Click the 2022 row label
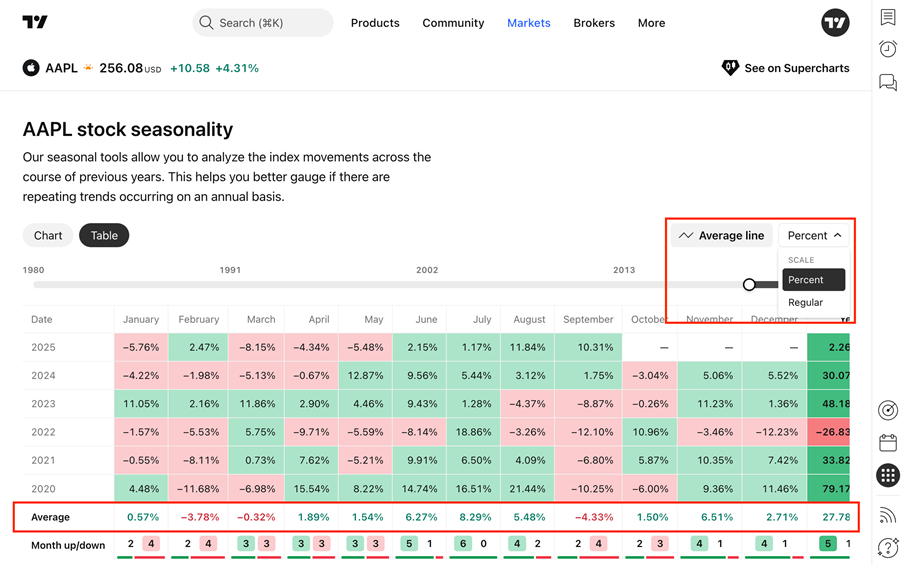904x565 pixels. click(43, 432)
